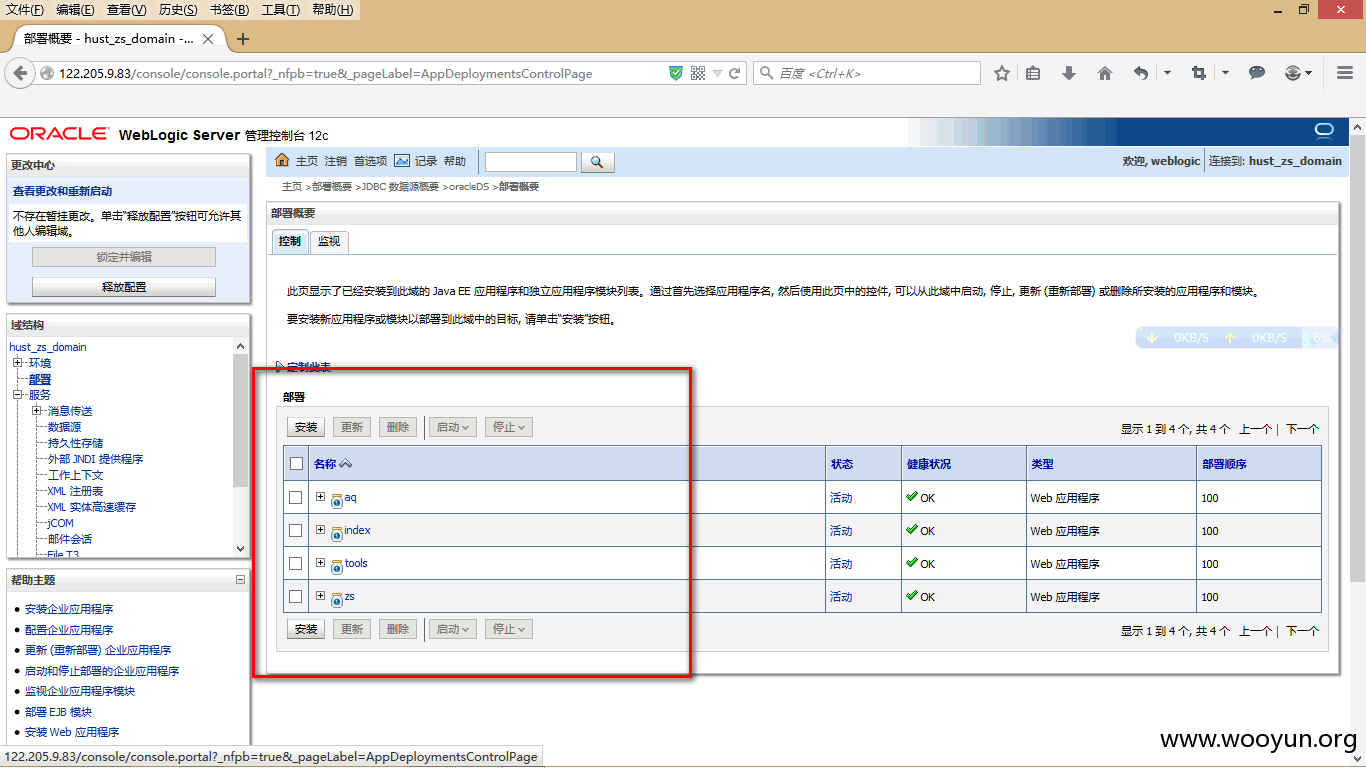Open the top 停止 dropdown button

point(509,427)
